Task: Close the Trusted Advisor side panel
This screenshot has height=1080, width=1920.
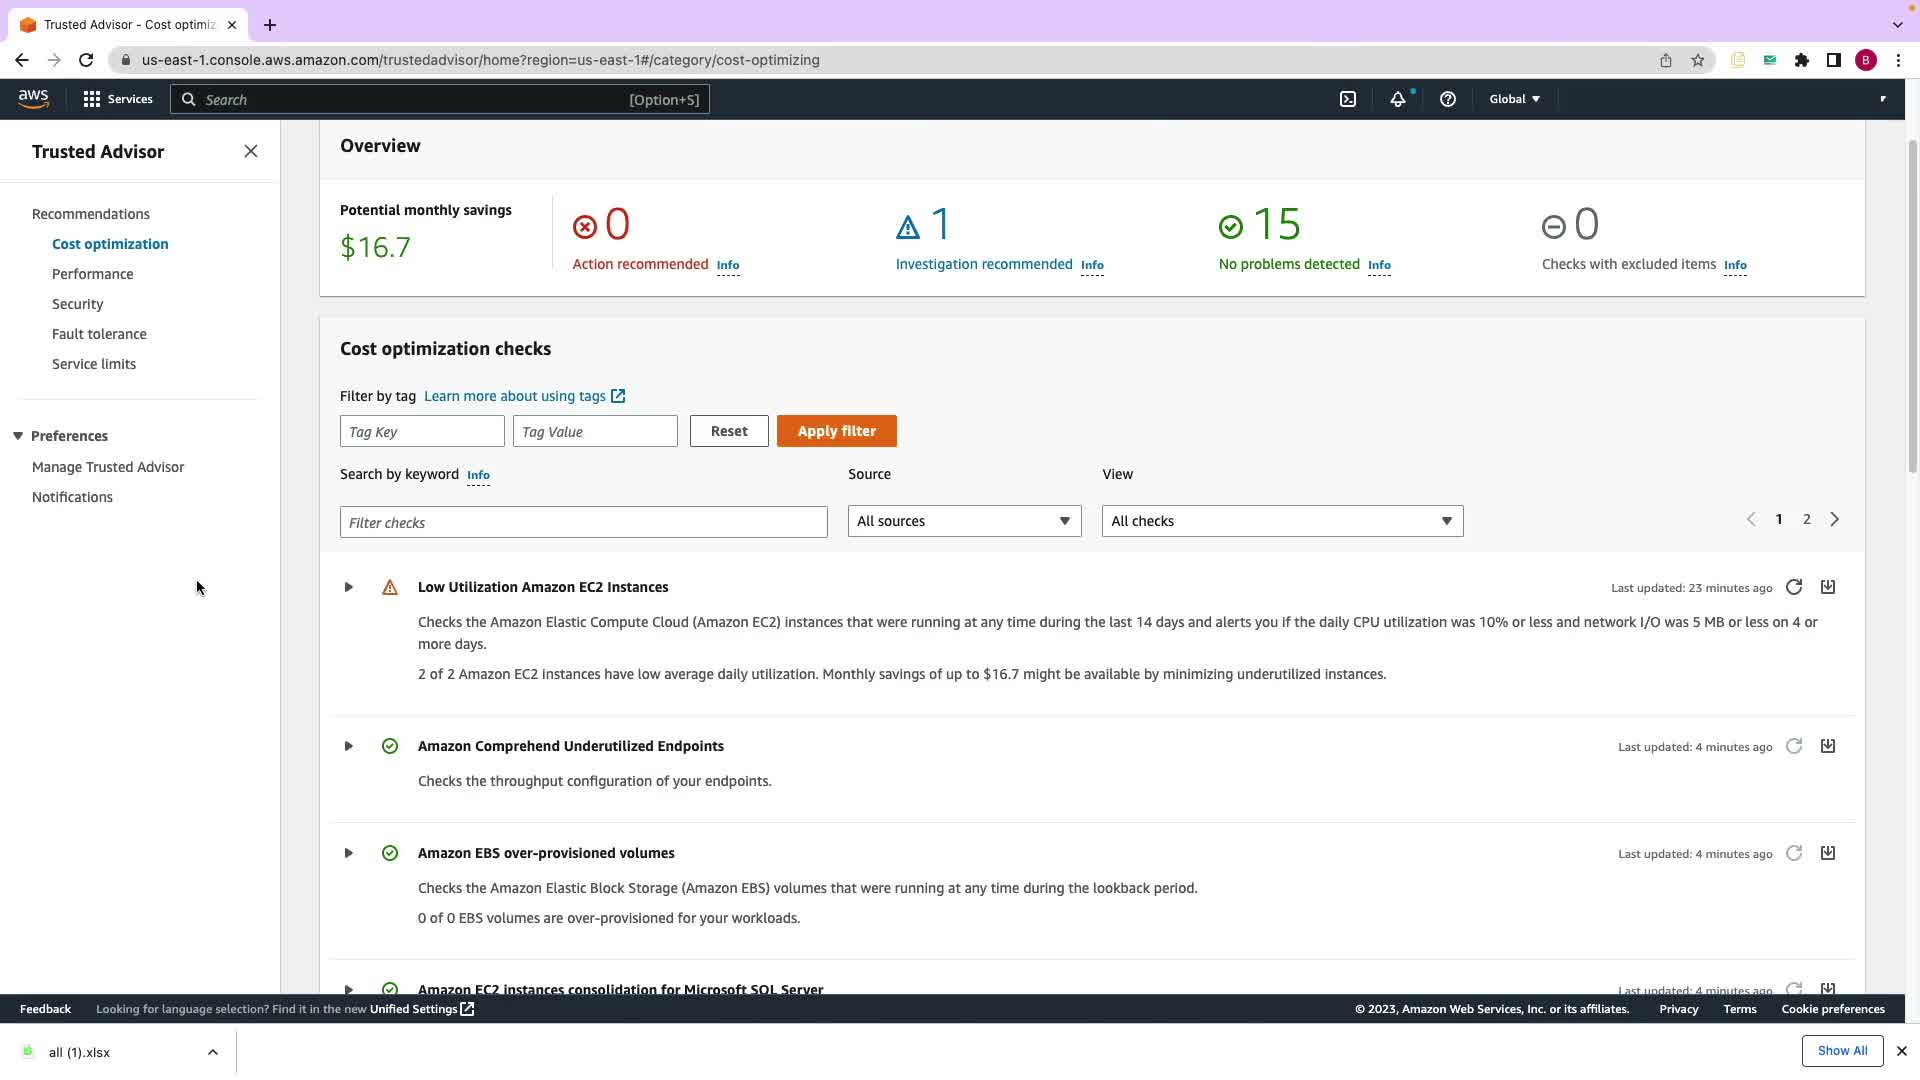Action: point(251,151)
